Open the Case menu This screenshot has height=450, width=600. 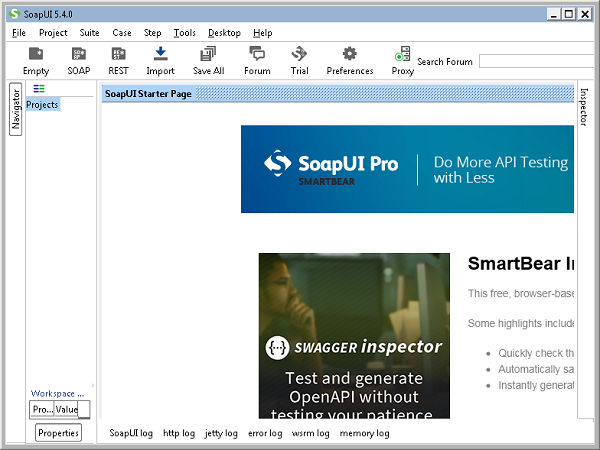coord(122,33)
